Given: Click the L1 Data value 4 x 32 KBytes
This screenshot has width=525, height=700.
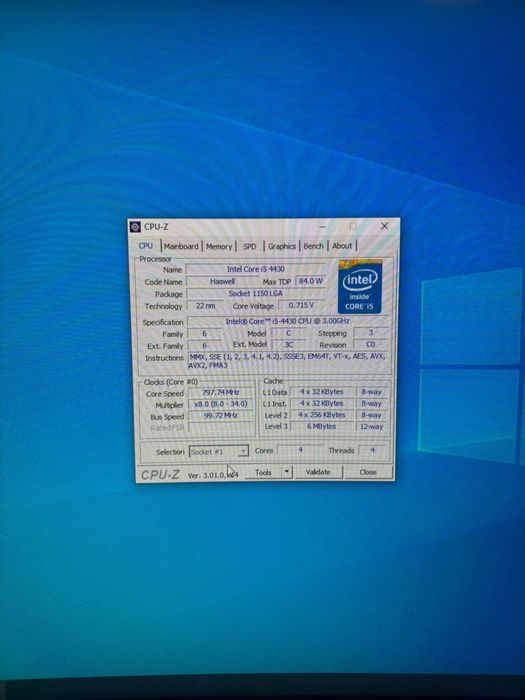Looking at the screenshot, I should pyautogui.click(x=322, y=392).
